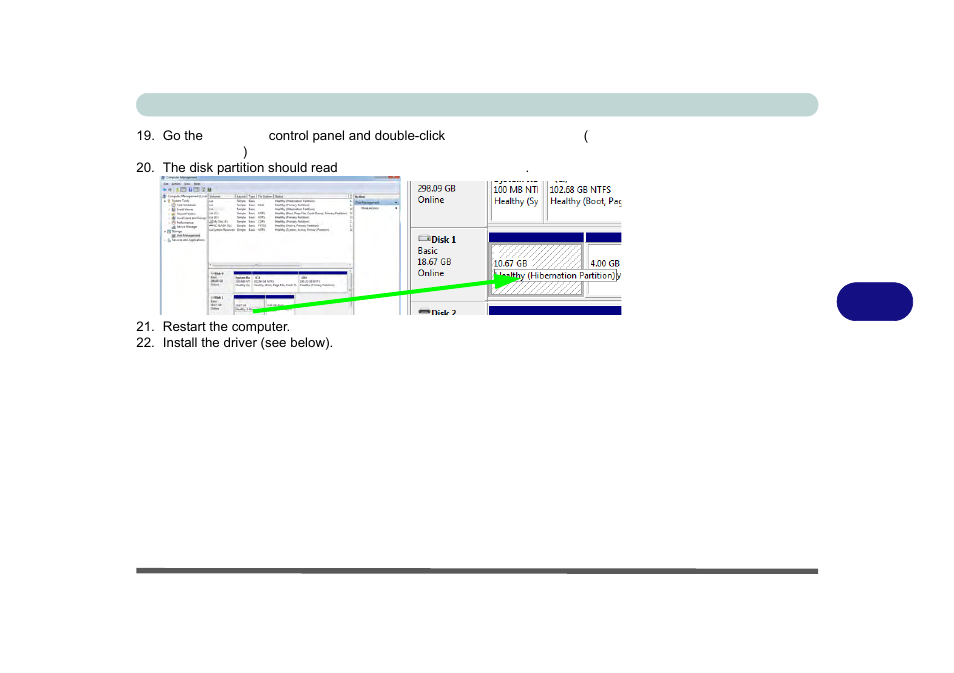Click the '18.67 GB' size under Disk 1

(434, 262)
